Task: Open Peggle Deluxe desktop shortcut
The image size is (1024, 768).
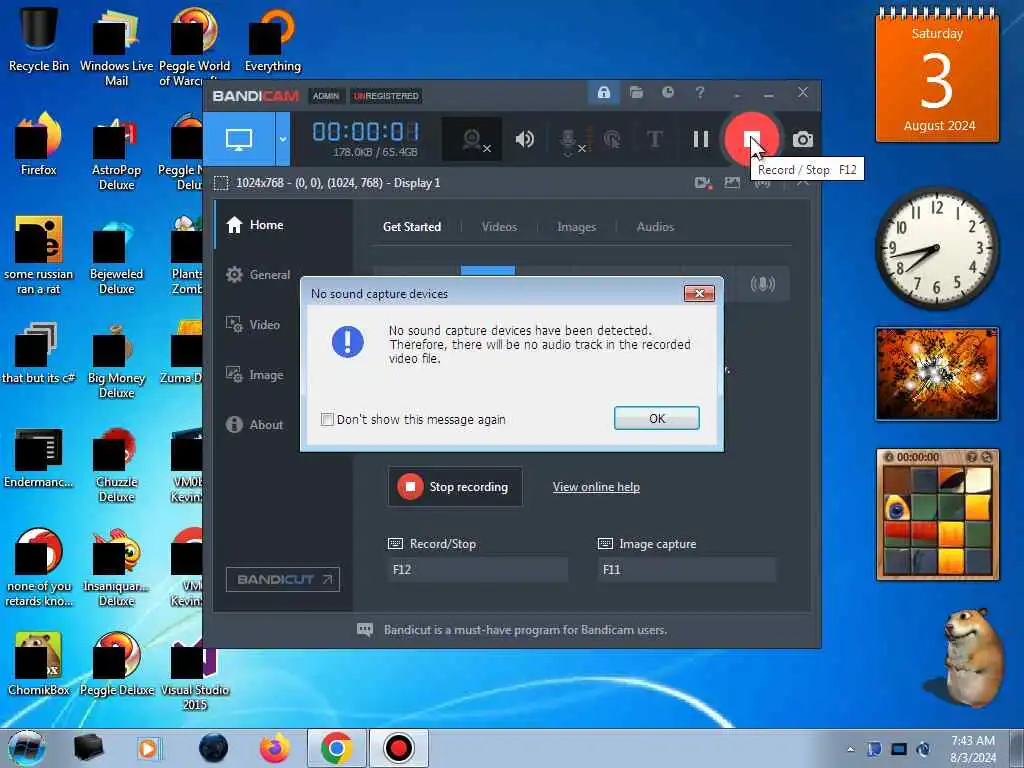Action: [x=116, y=664]
